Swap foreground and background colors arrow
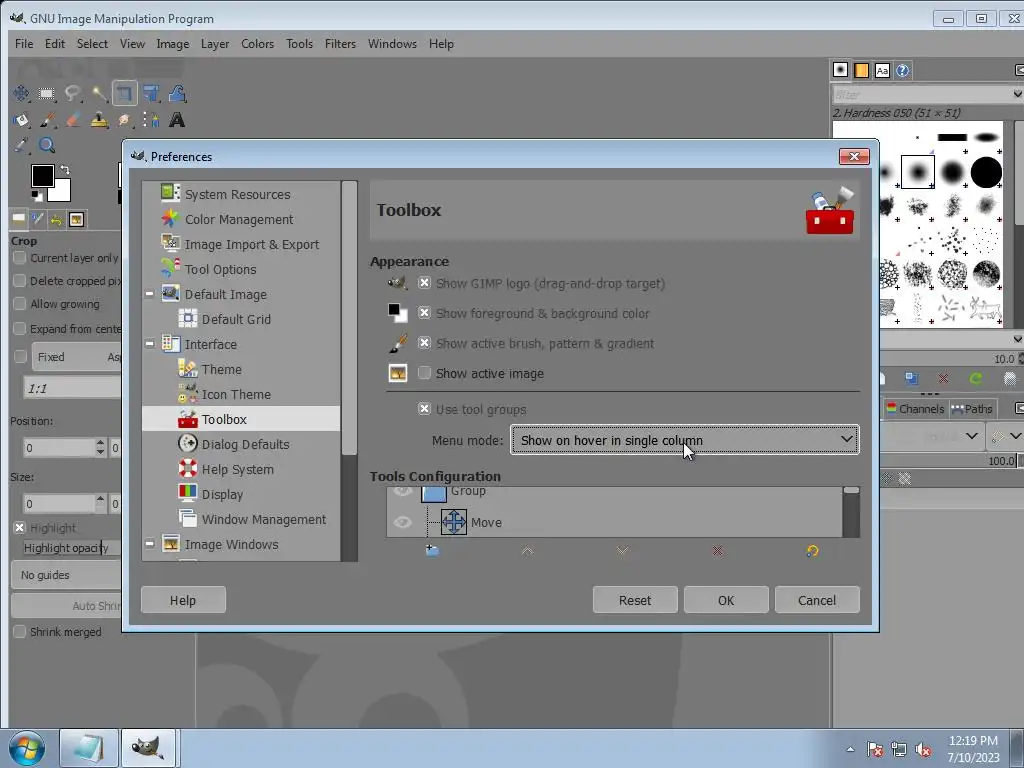The width and height of the screenshot is (1024, 768). (x=65, y=170)
